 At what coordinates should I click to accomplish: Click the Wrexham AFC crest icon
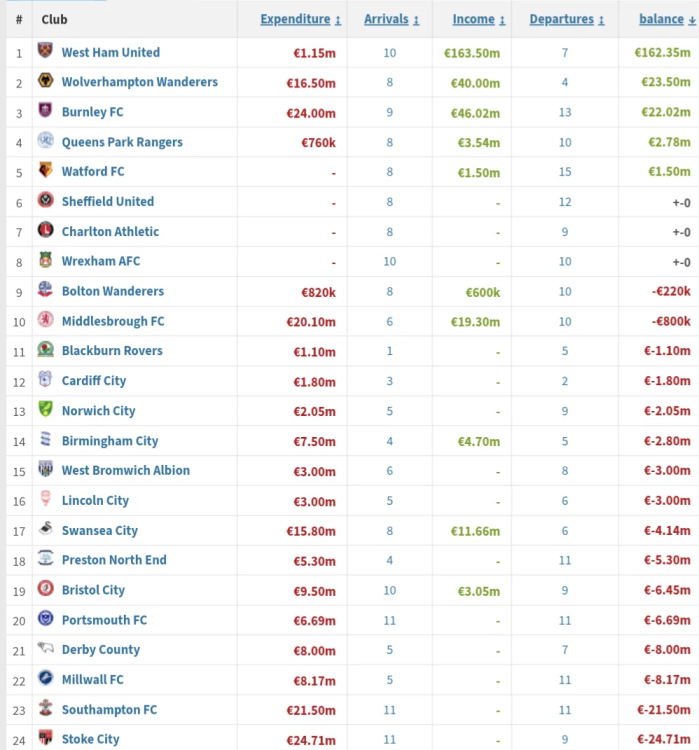pyautogui.click(x=45, y=260)
